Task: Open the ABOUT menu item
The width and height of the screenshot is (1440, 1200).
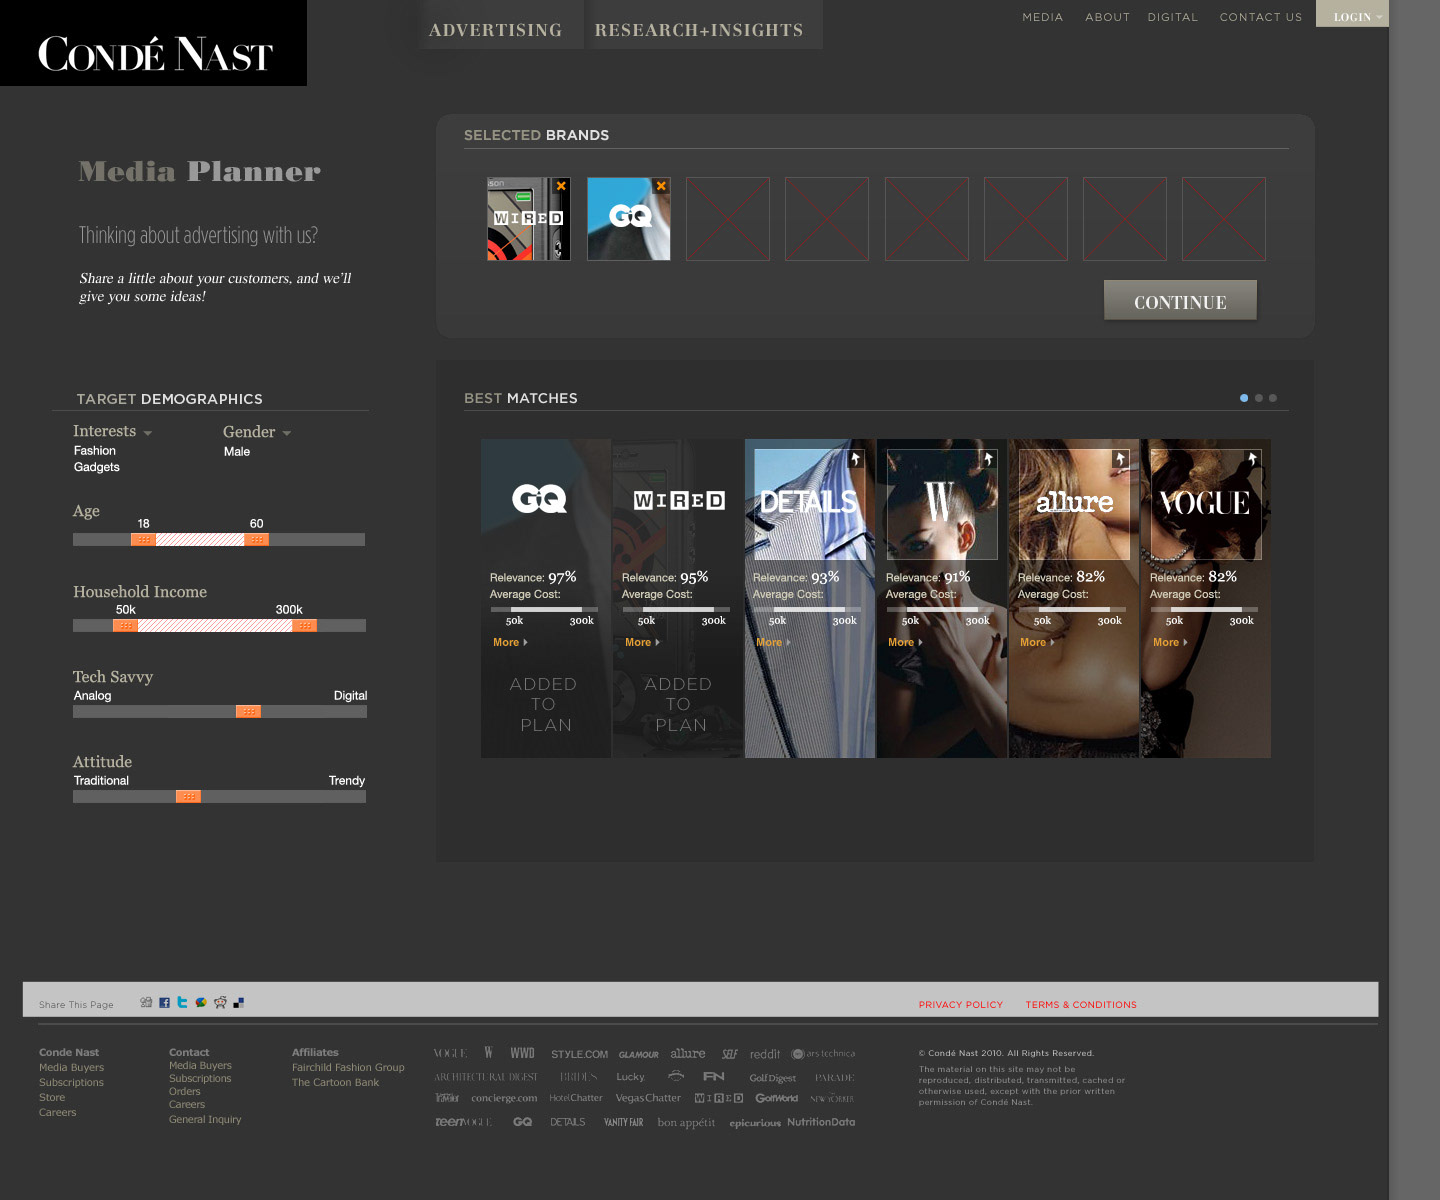Action: [1108, 17]
